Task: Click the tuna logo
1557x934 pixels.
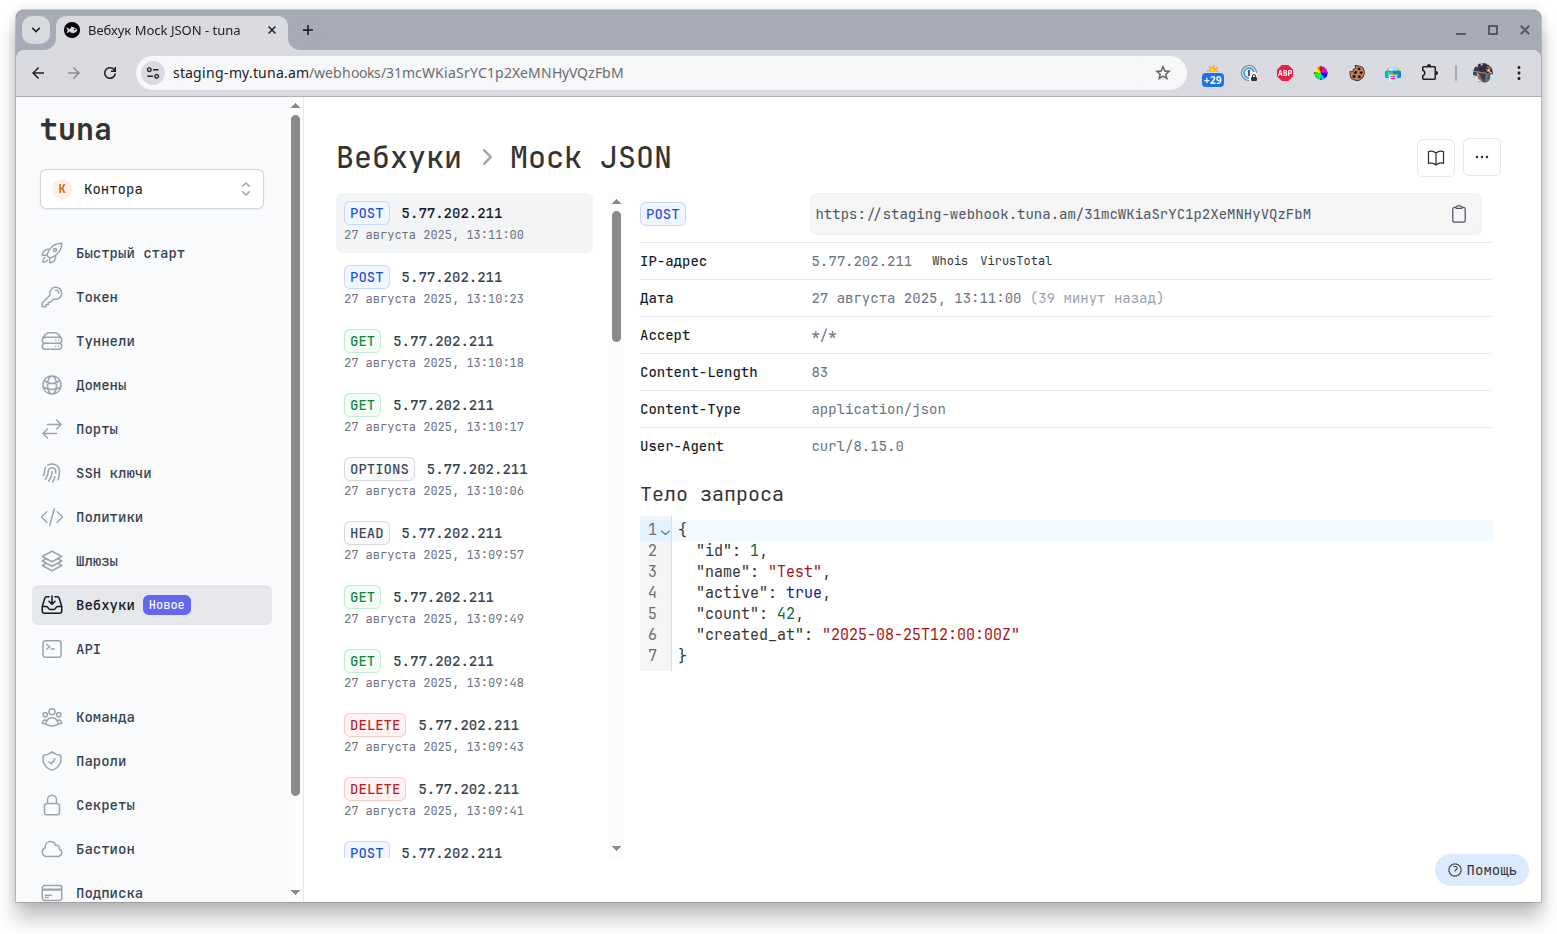Action: [76, 130]
